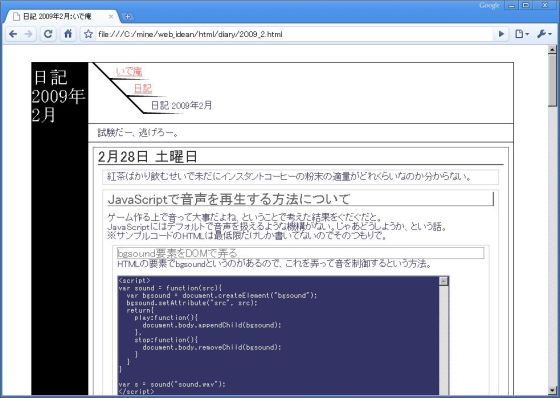This screenshot has width=560, height=398.
Task: Open the wrench settings menu
Action: click(x=544, y=34)
